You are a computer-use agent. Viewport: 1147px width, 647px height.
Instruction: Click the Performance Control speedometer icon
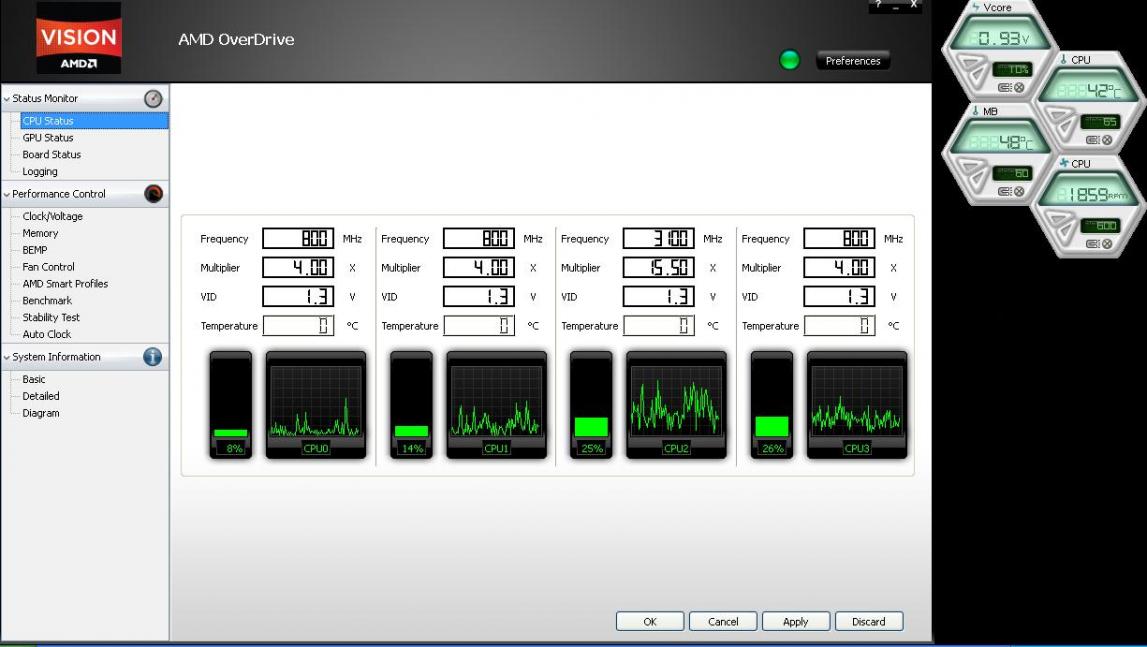(153, 194)
